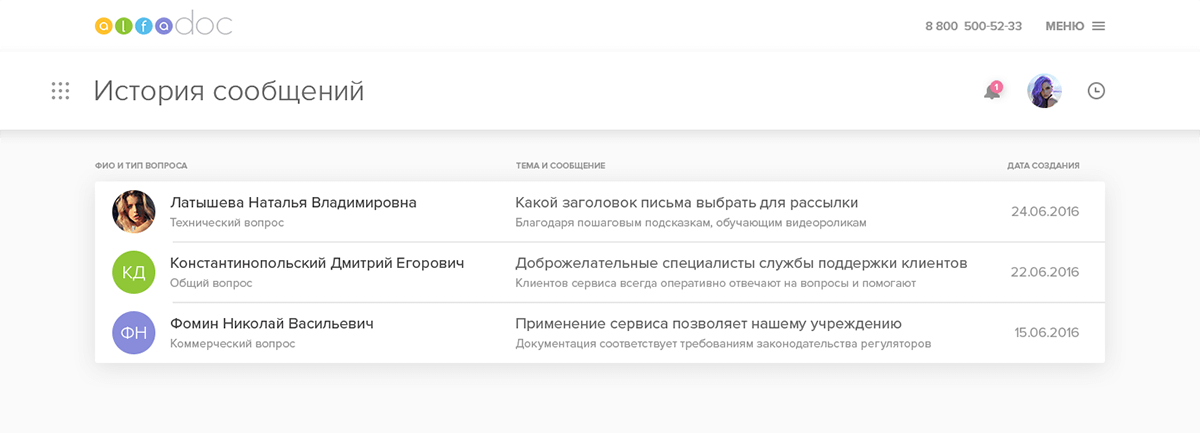Click the purple ФН avatar circle
This screenshot has height=433, width=1200.
click(134, 332)
